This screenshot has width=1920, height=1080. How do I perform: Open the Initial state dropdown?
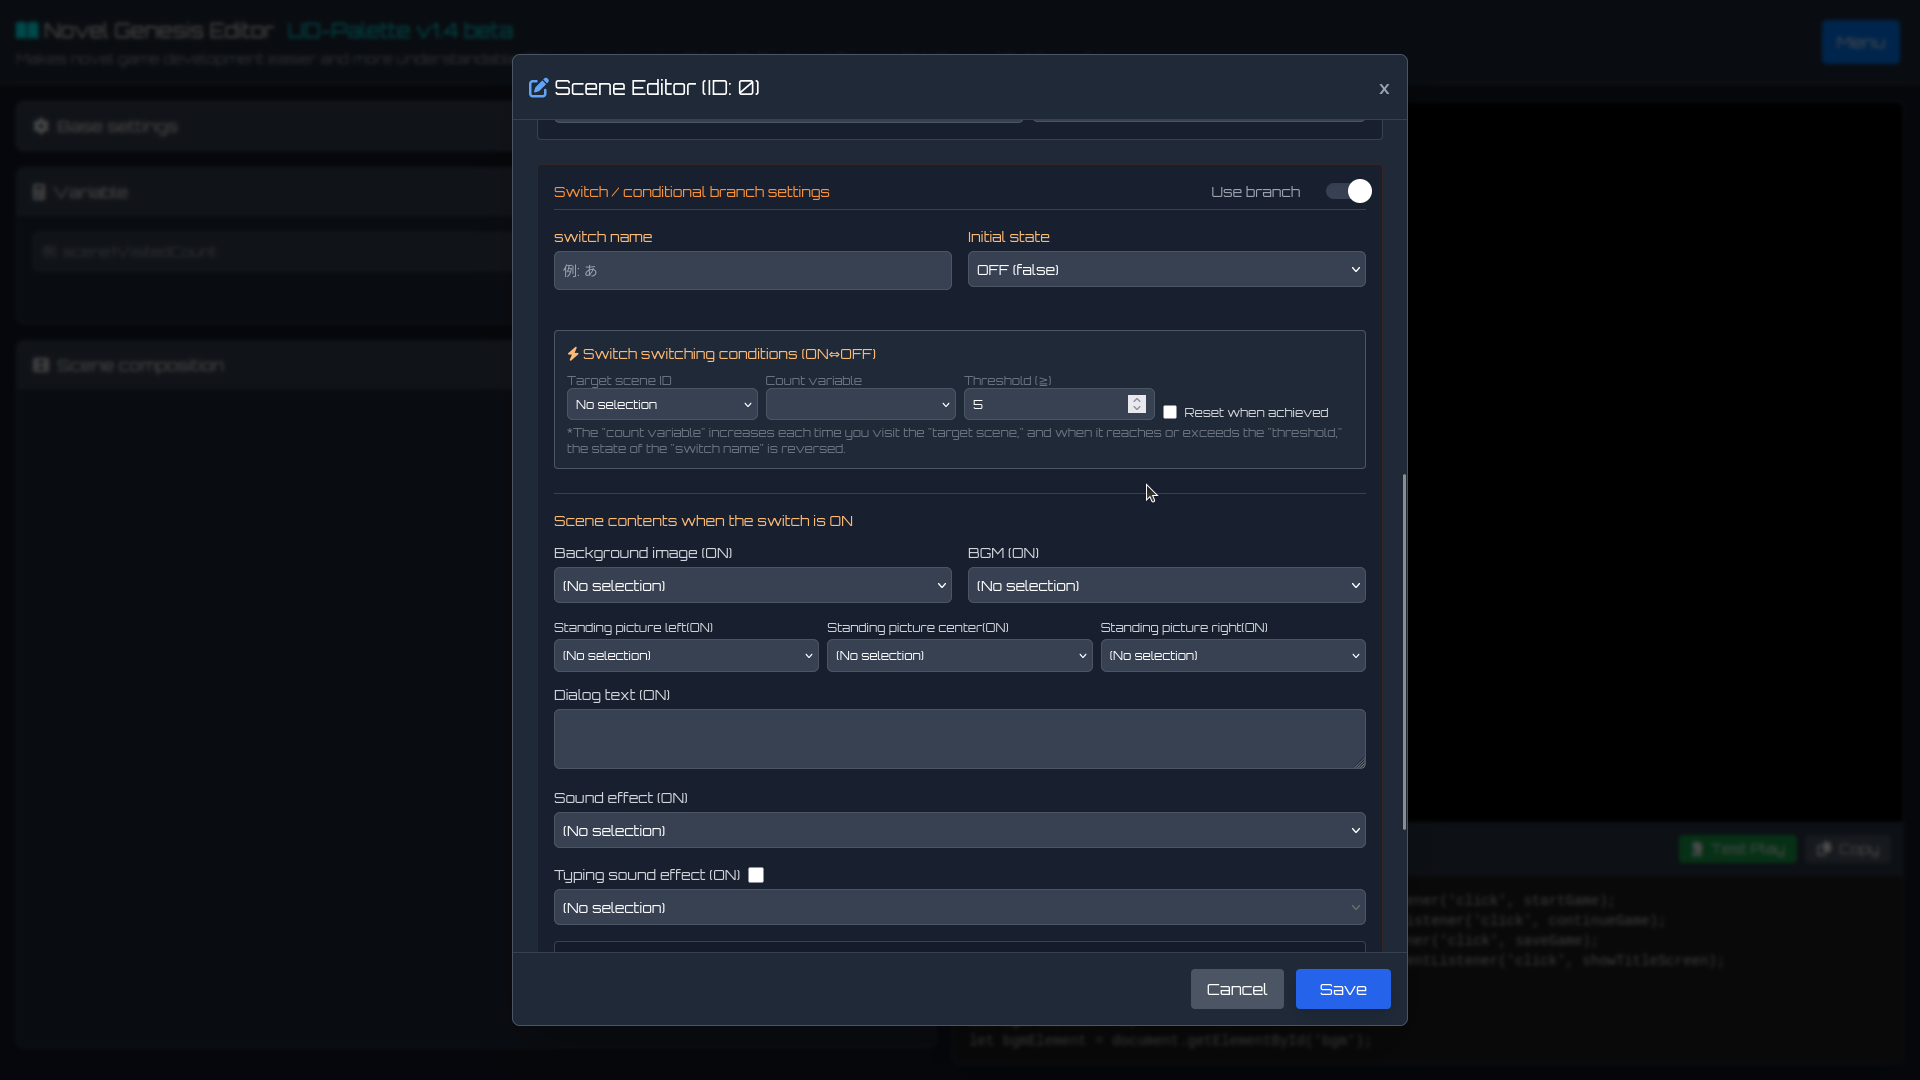coord(1166,270)
